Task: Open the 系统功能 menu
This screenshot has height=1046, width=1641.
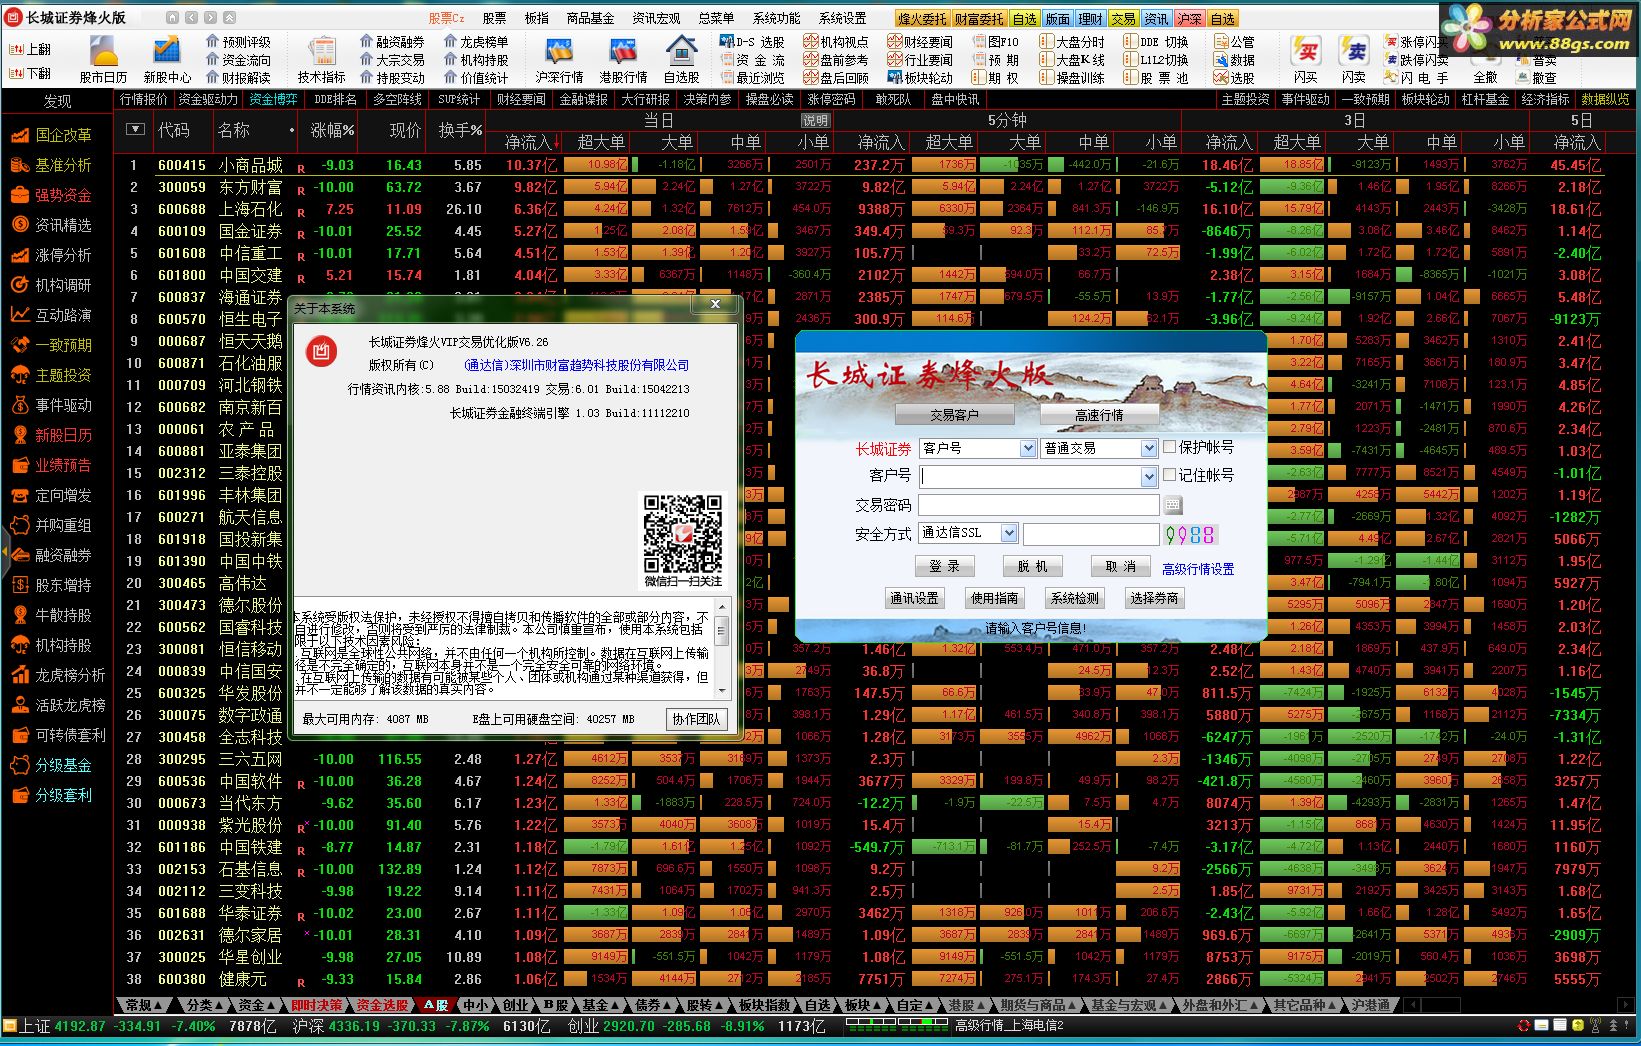Action: click(x=776, y=18)
